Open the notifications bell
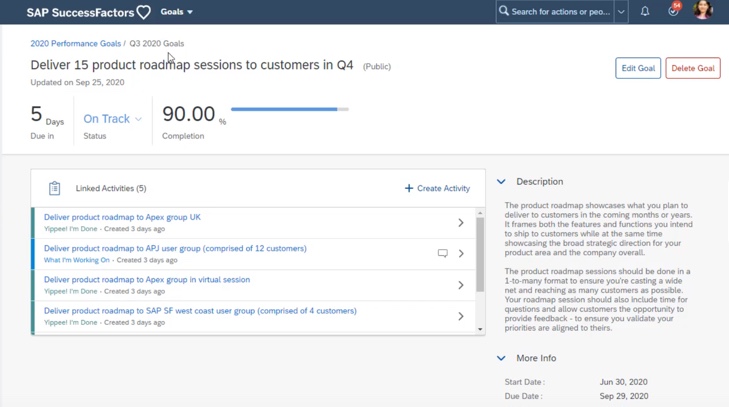729x407 pixels. 645,12
